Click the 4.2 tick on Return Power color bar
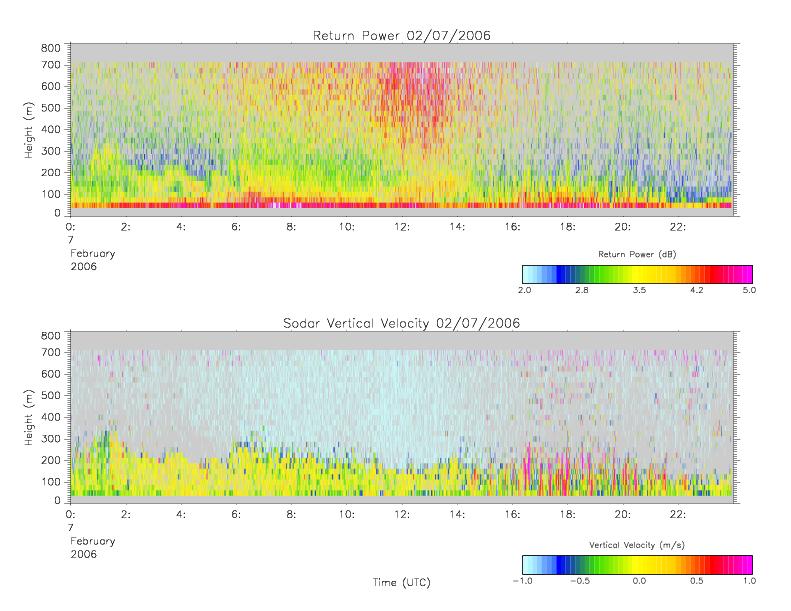Screen dimensions: 791x611 click(697, 290)
